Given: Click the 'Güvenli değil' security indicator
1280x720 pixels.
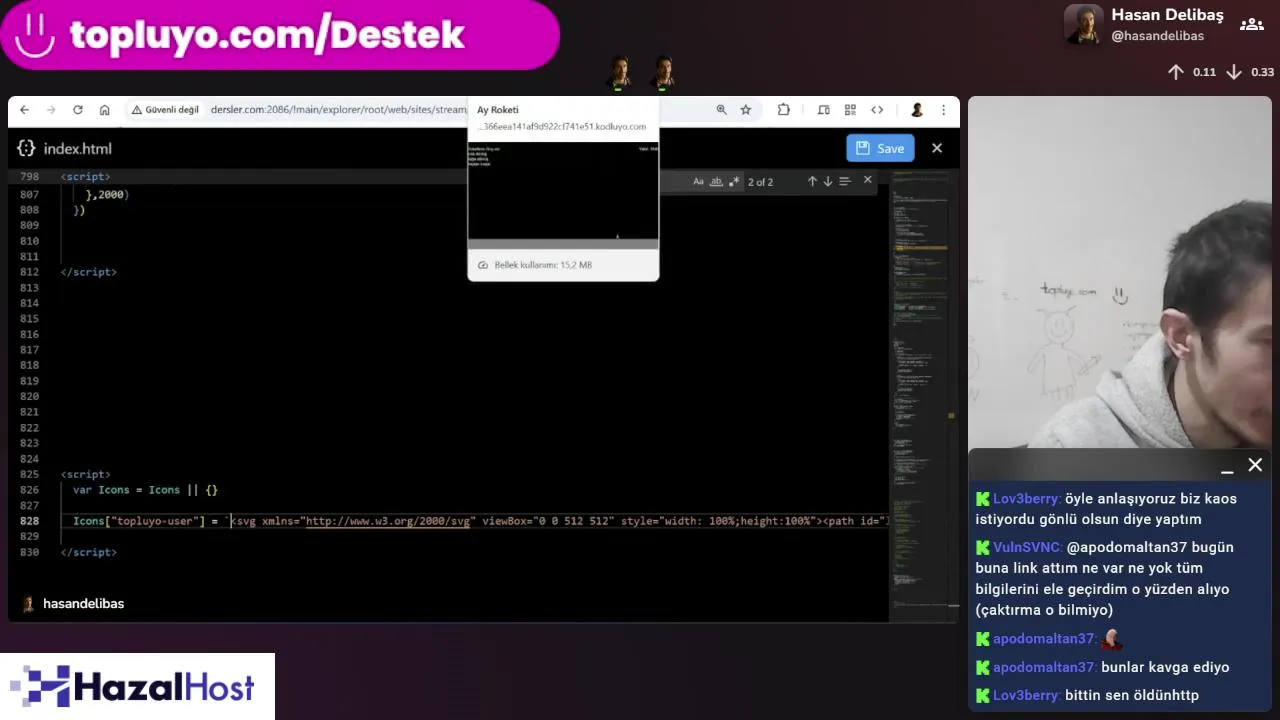Looking at the screenshot, I should [165, 110].
